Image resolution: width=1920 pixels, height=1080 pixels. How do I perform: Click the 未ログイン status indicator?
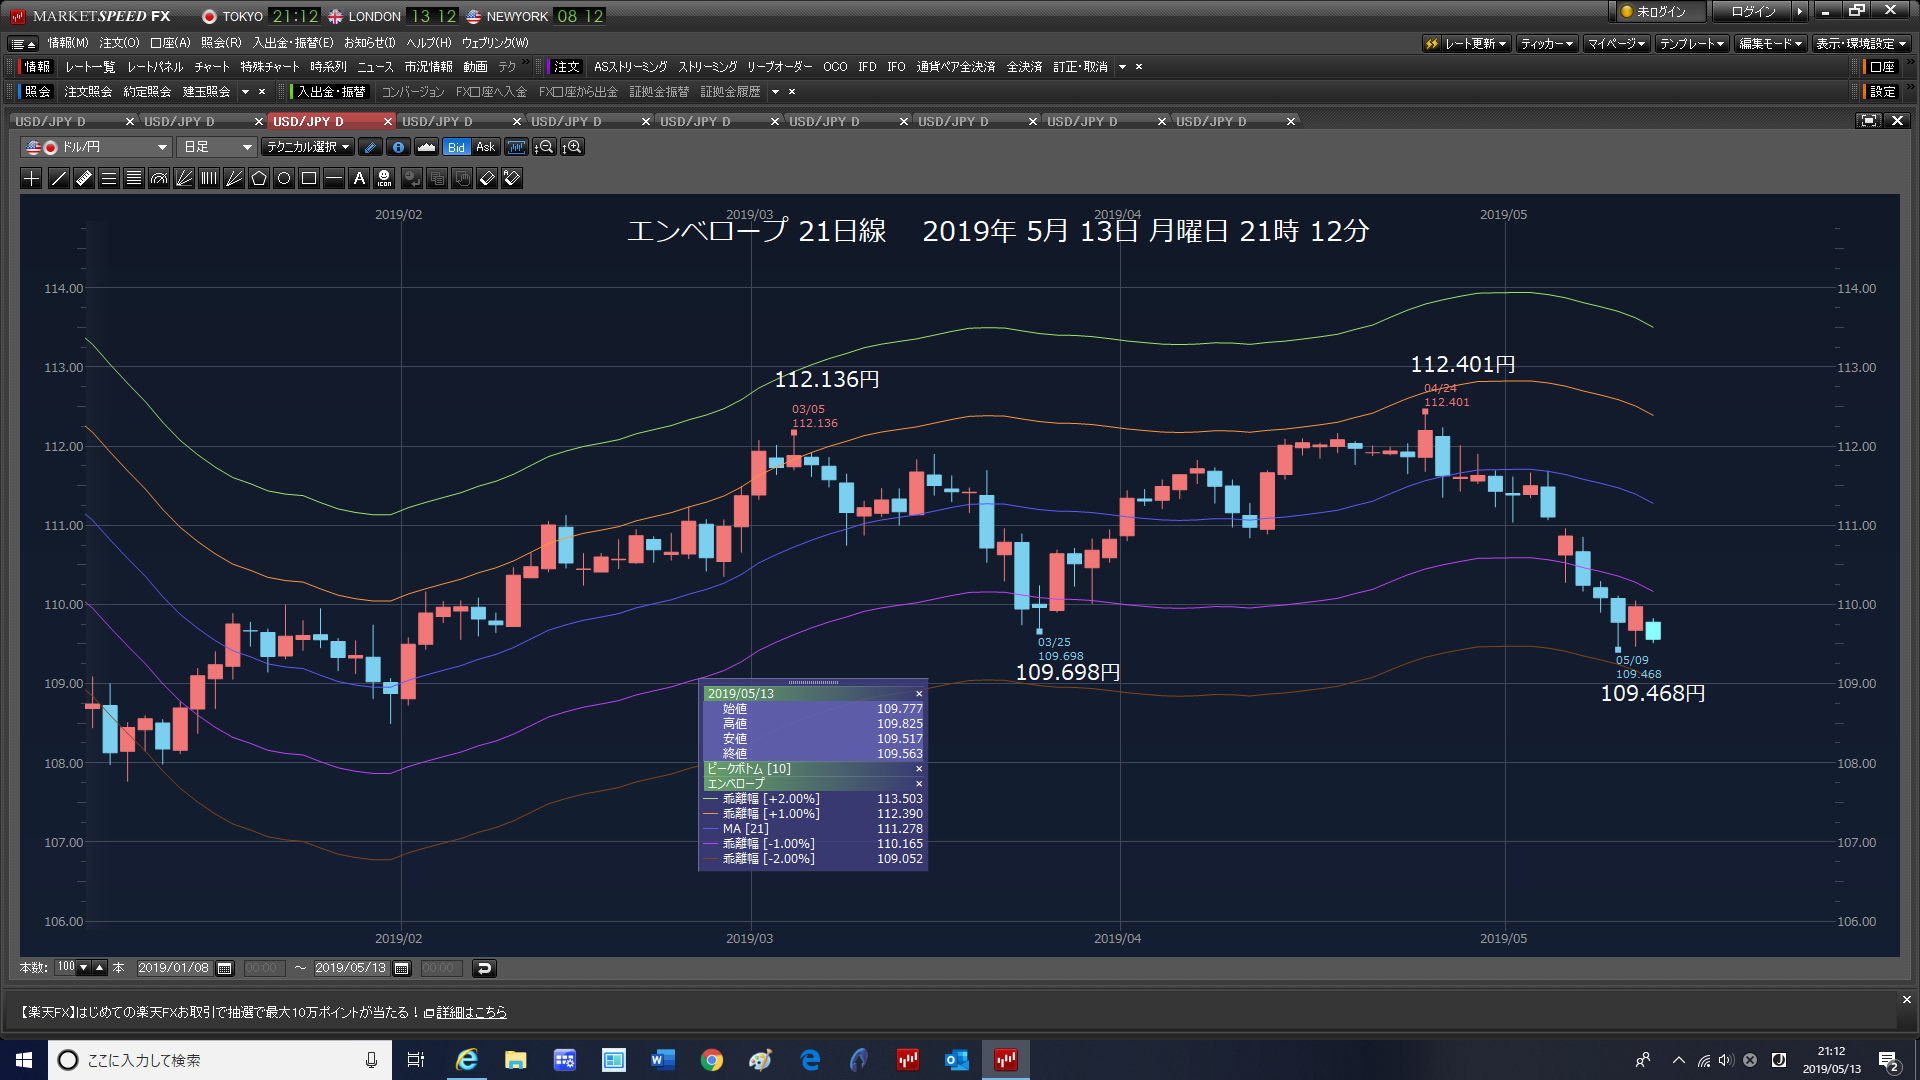click(x=1661, y=12)
